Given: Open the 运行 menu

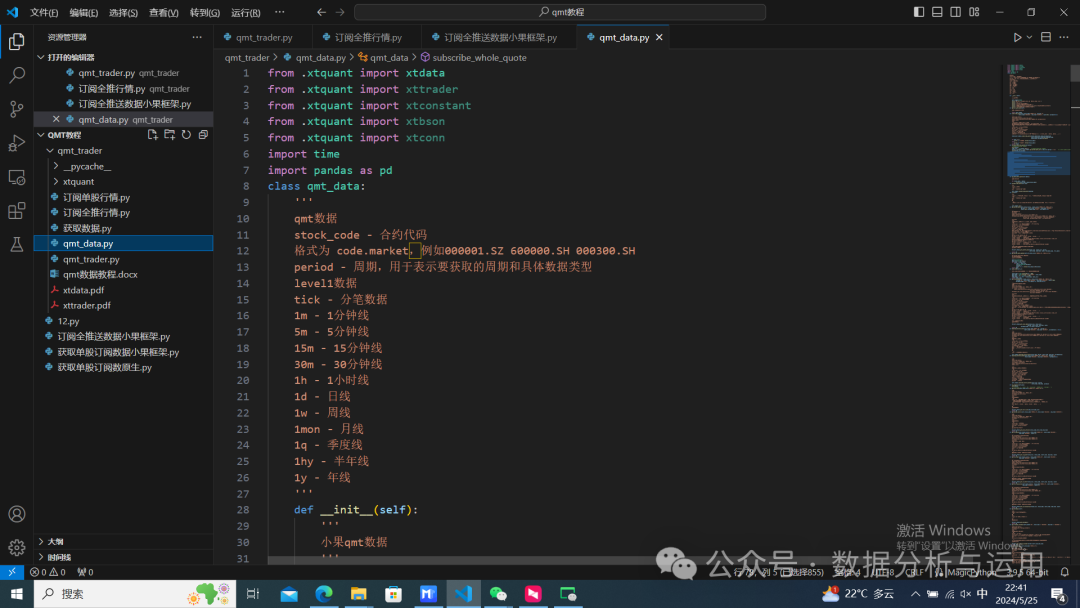Looking at the screenshot, I should 243,12.
